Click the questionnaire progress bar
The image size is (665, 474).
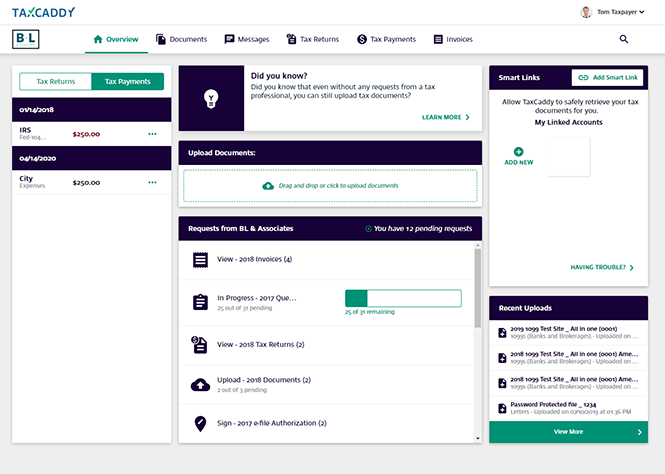click(403, 298)
